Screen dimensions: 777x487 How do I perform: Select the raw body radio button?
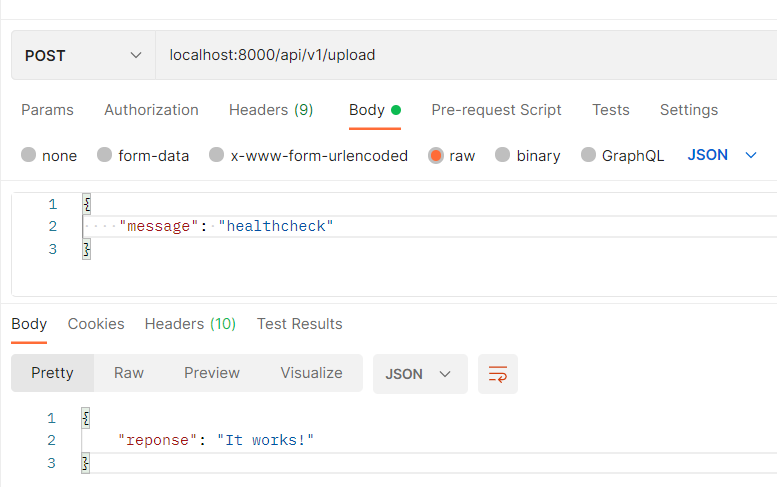coord(436,156)
